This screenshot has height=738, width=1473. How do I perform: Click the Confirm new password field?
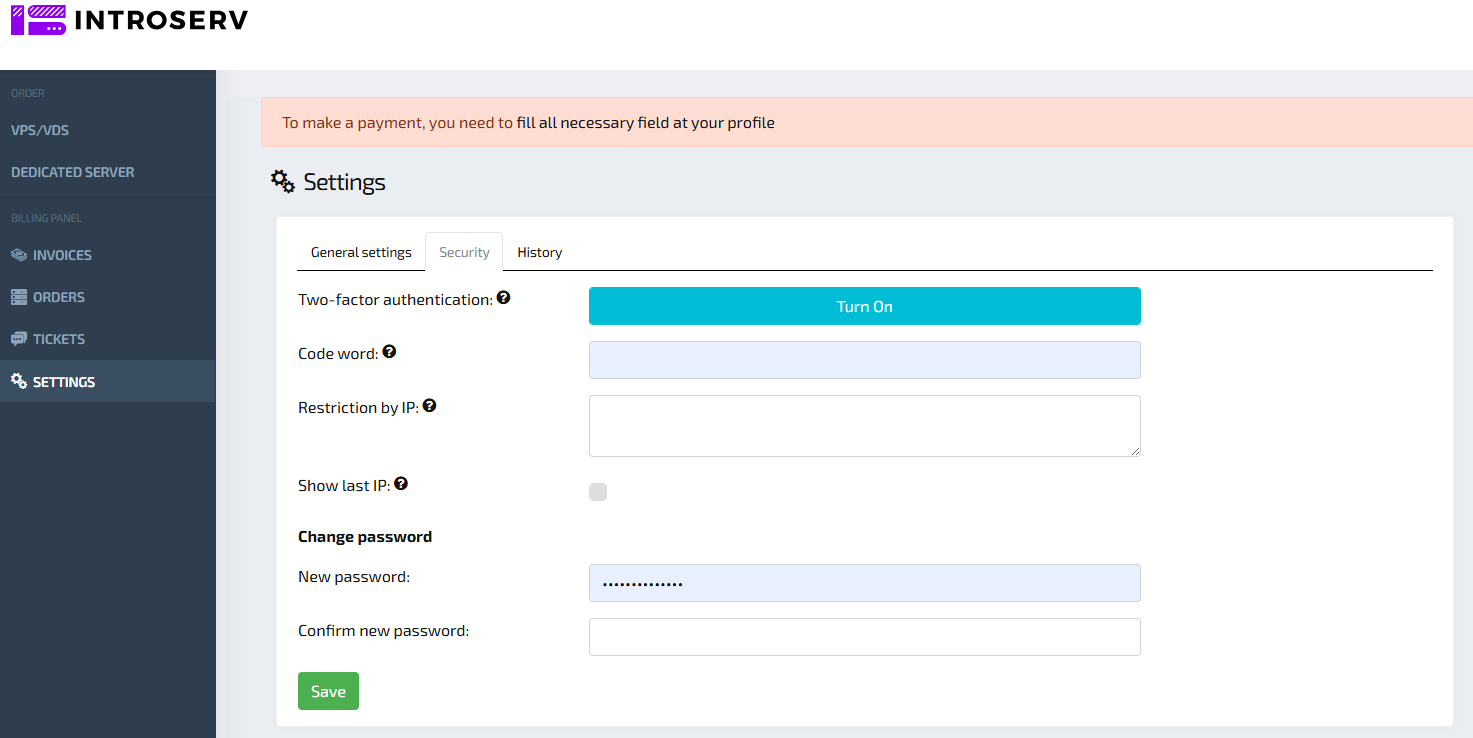click(864, 637)
